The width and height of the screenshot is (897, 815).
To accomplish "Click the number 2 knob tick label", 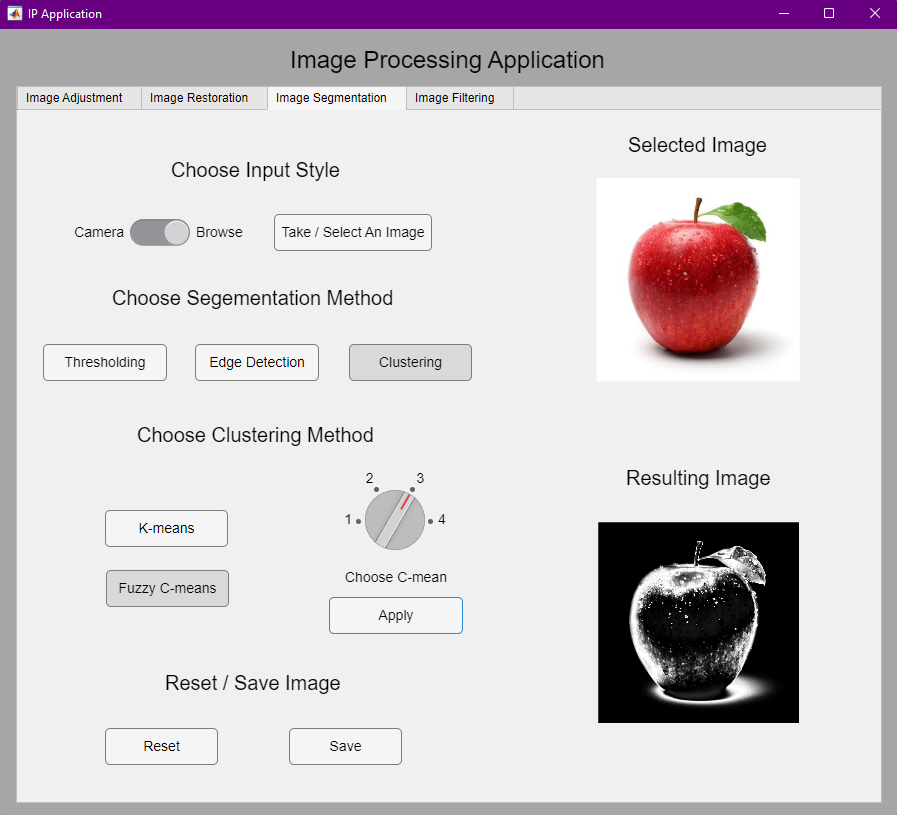I will 370,478.
